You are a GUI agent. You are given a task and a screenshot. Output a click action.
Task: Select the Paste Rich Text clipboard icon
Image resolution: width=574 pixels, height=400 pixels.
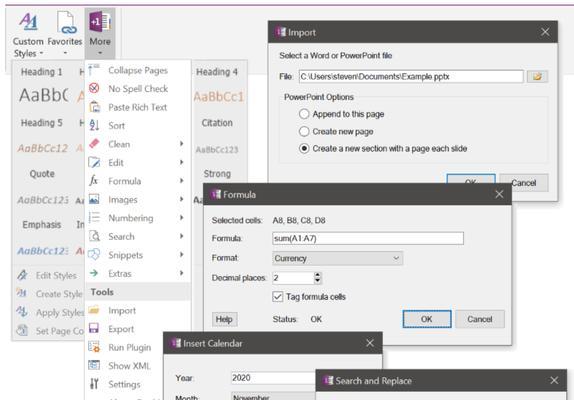94,107
